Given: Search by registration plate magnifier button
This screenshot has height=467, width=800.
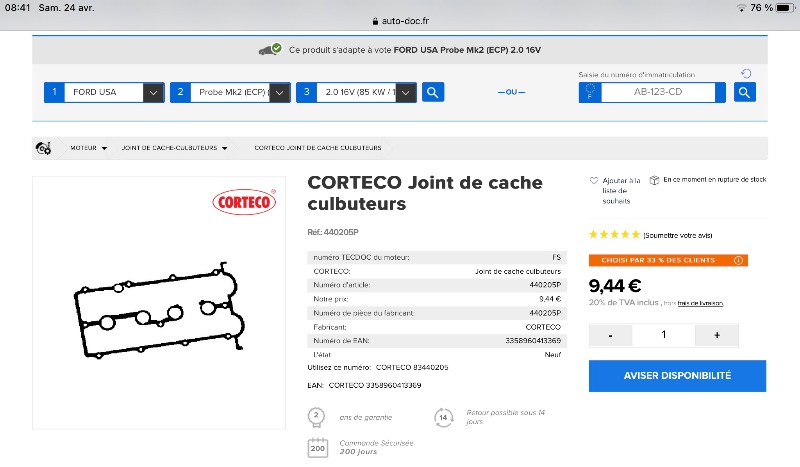Looking at the screenshot, I should (x=744, y=92).
